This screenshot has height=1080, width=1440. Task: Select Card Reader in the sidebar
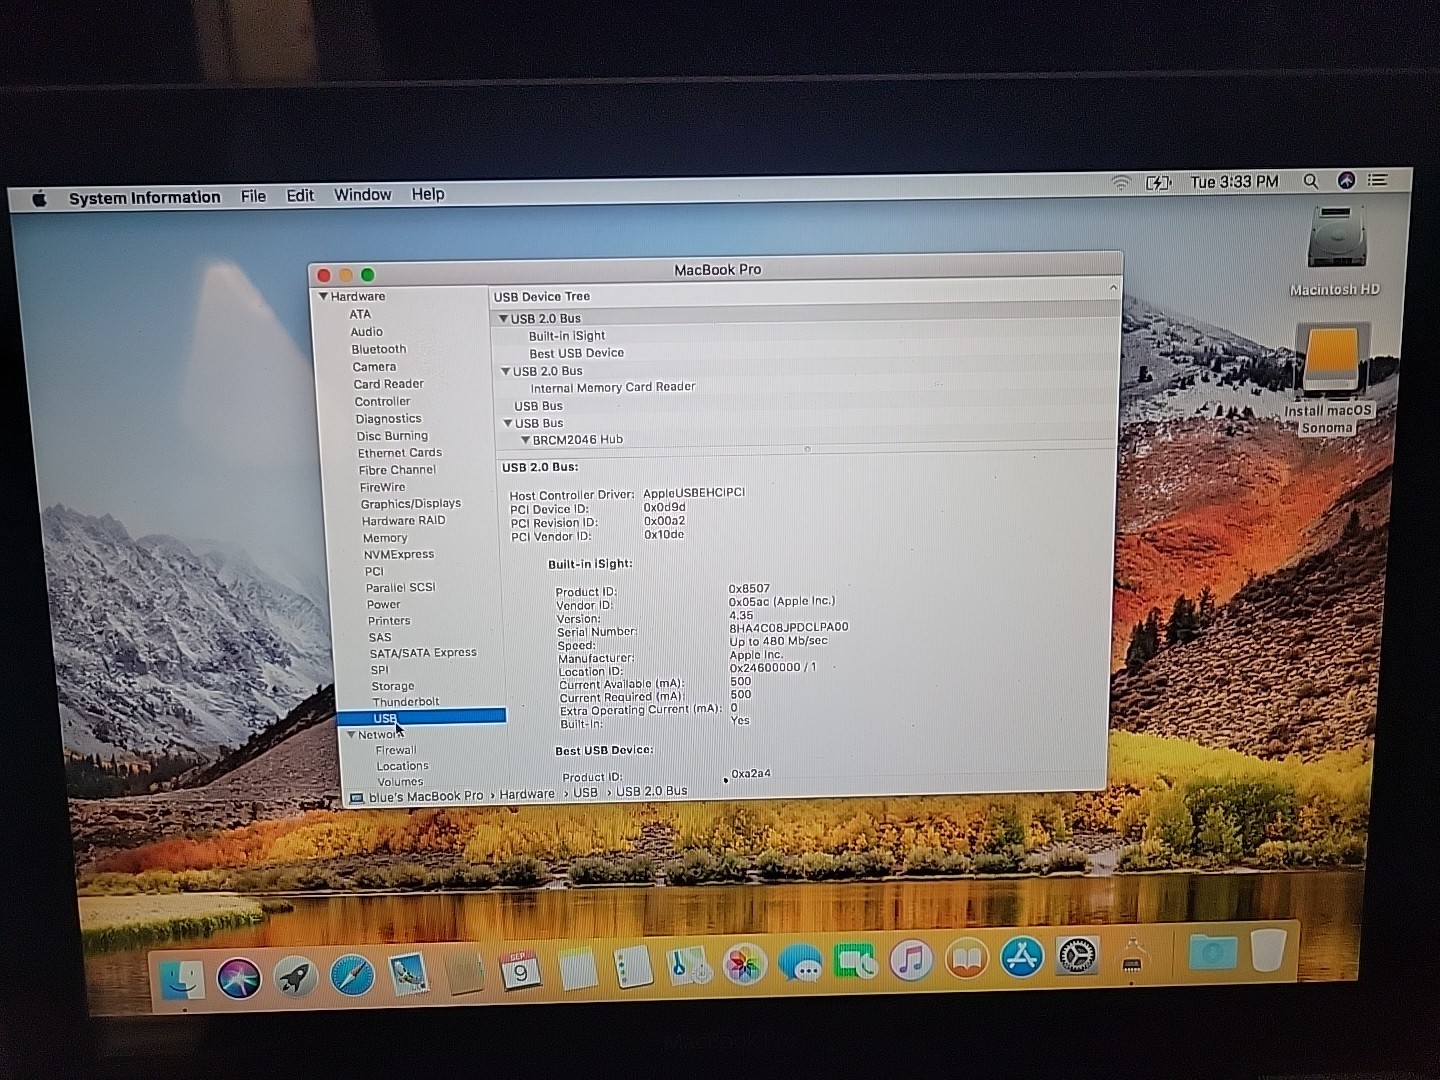tap(389, 384)
